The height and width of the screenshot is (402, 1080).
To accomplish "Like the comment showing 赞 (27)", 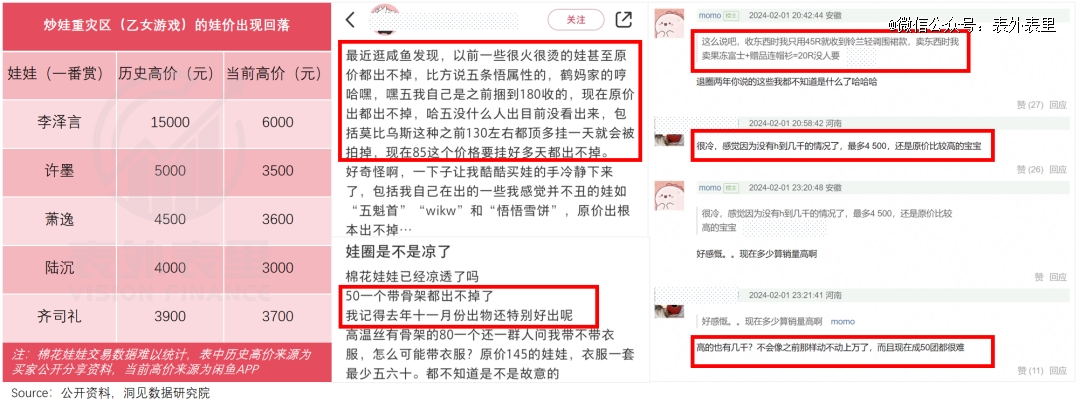I will click(x=1030, y=105).
